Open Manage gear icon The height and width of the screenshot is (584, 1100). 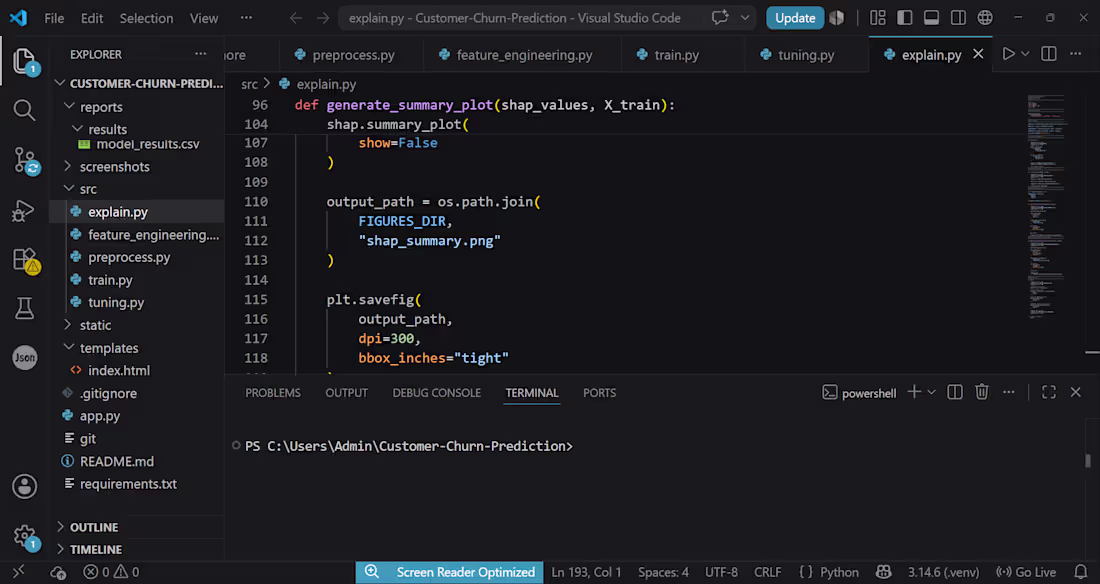pyautogui.click(x=25, y=537)
